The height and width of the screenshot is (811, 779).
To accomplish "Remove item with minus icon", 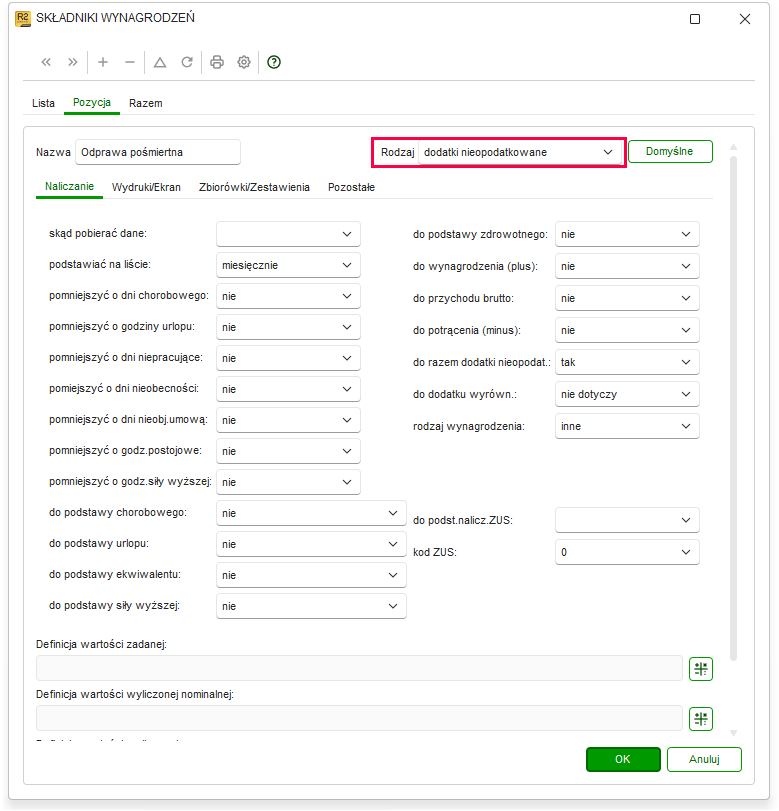I will 130,63.
